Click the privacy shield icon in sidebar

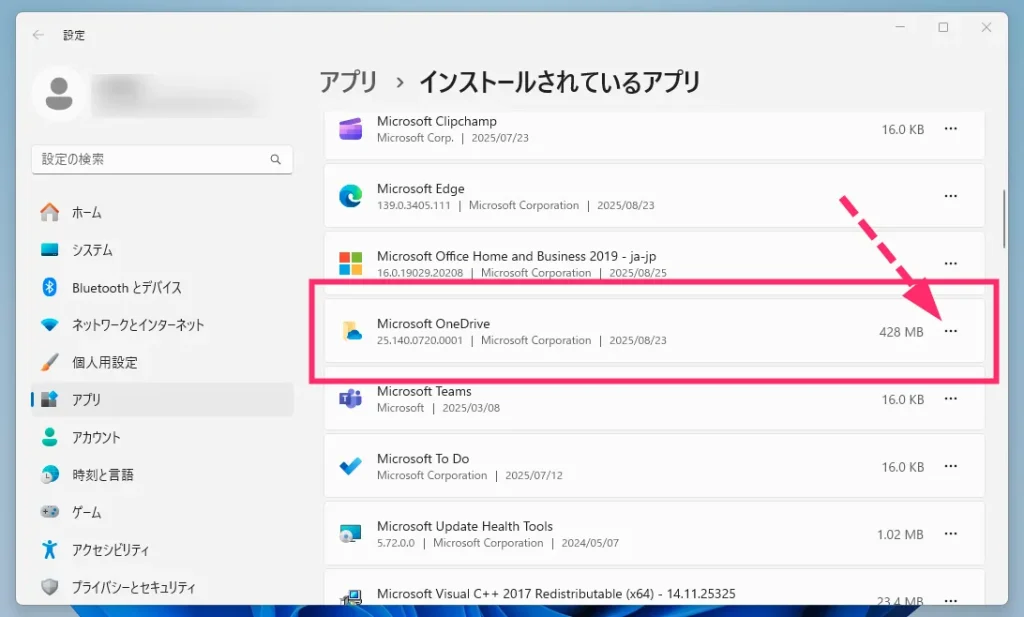click(50, 586)
